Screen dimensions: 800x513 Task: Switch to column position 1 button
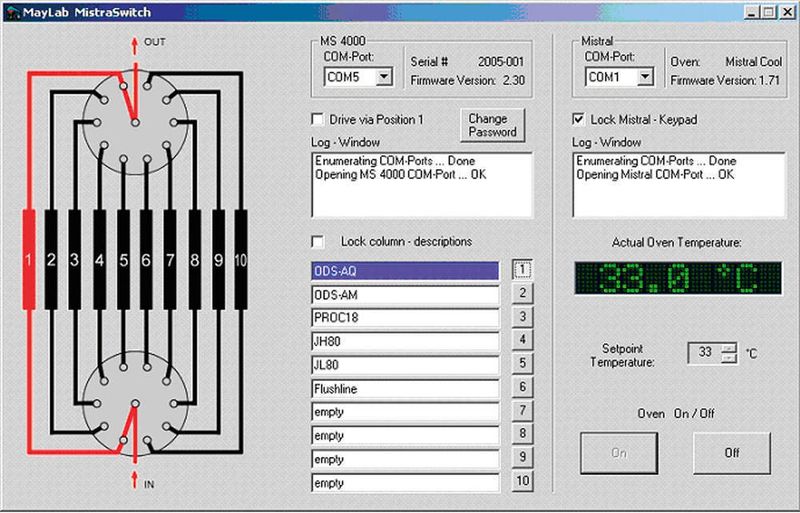(x=522, y=269)
